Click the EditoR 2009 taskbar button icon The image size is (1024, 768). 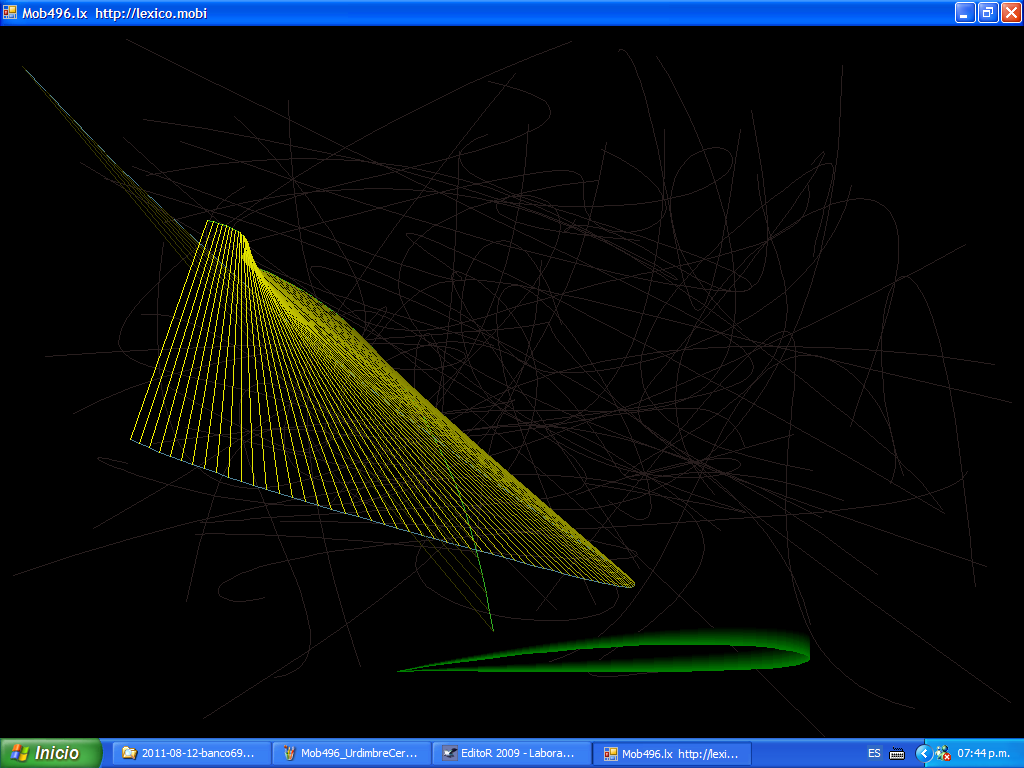[450, 753]
